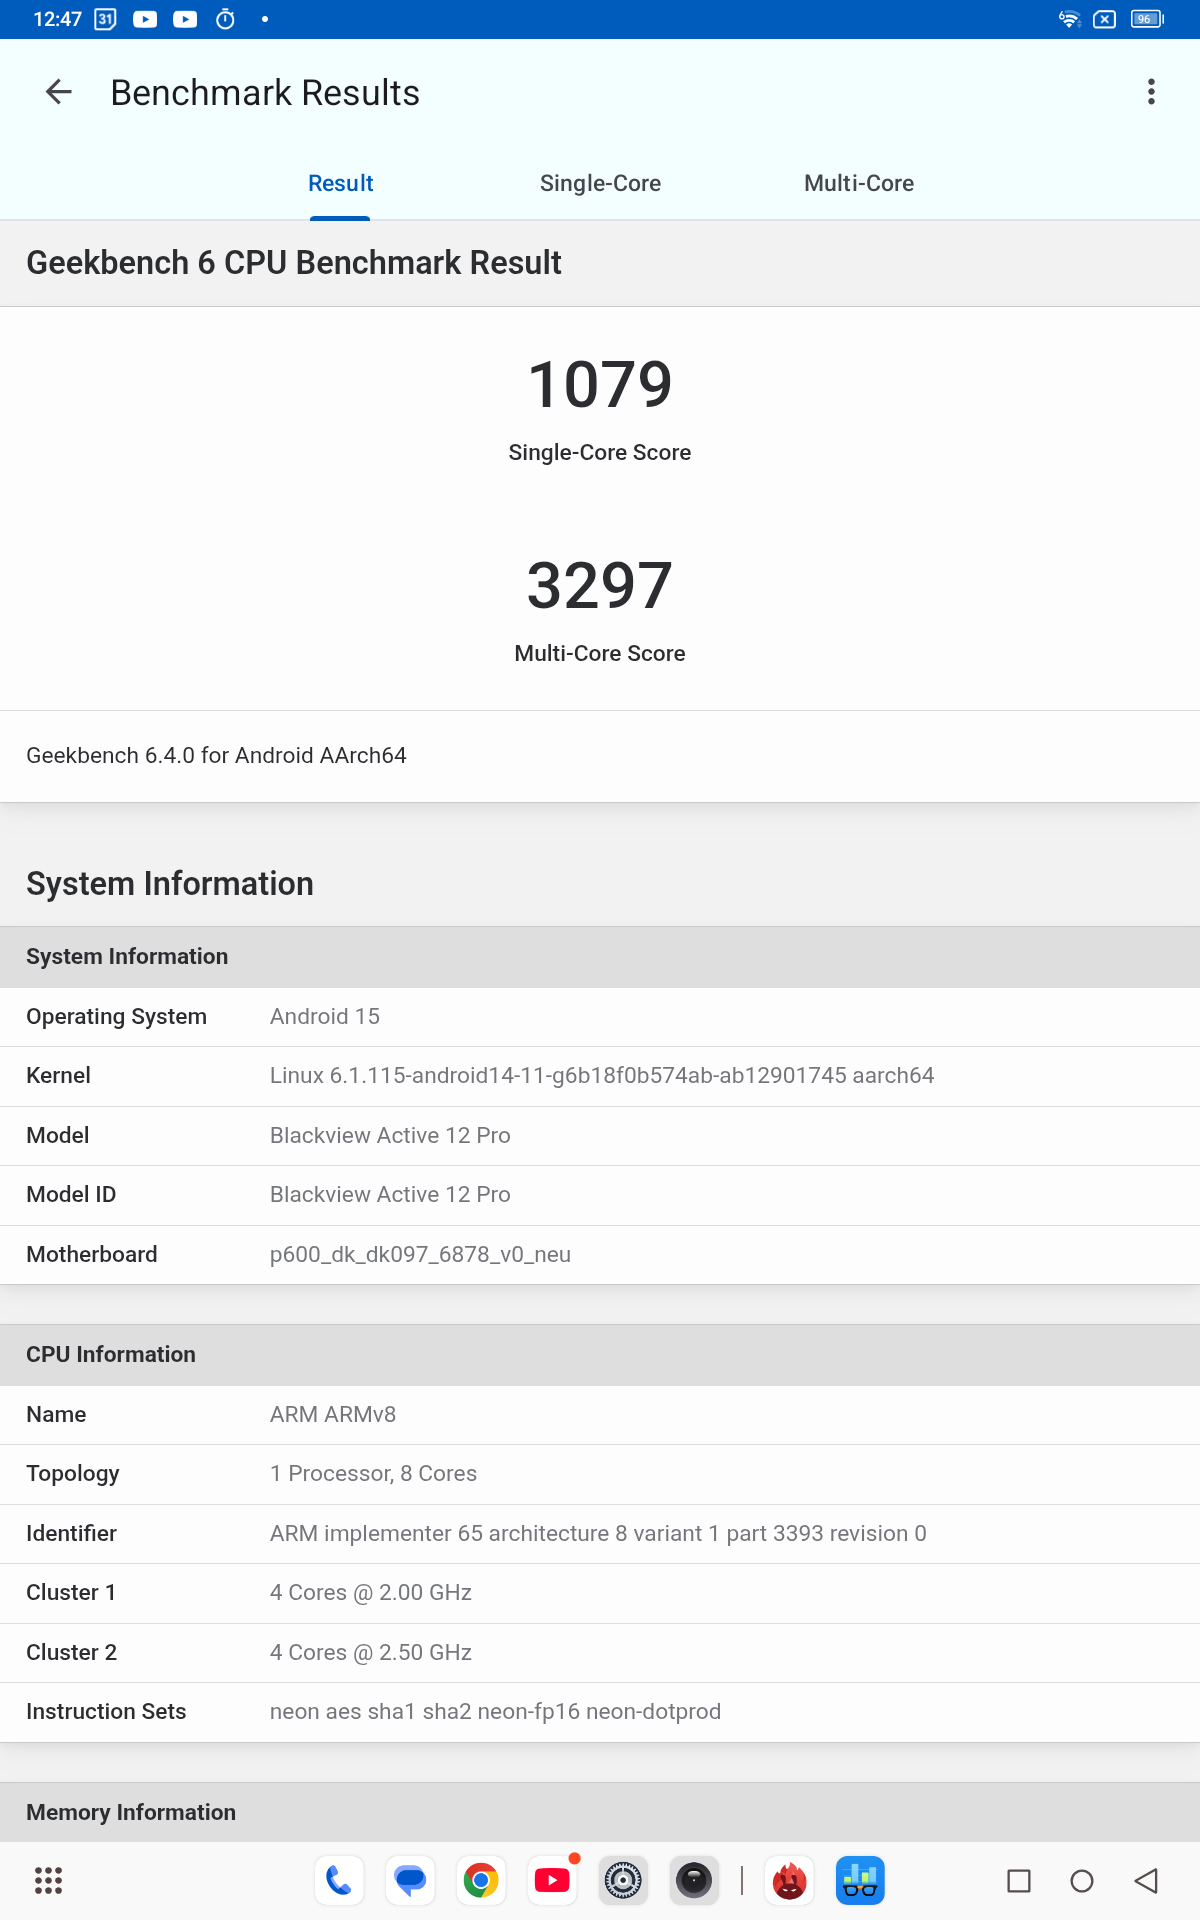Tap '1 Processor, 8 Cores' topology value
The width and height of the screenshot is (1200, 1920).
(373, 1473)
